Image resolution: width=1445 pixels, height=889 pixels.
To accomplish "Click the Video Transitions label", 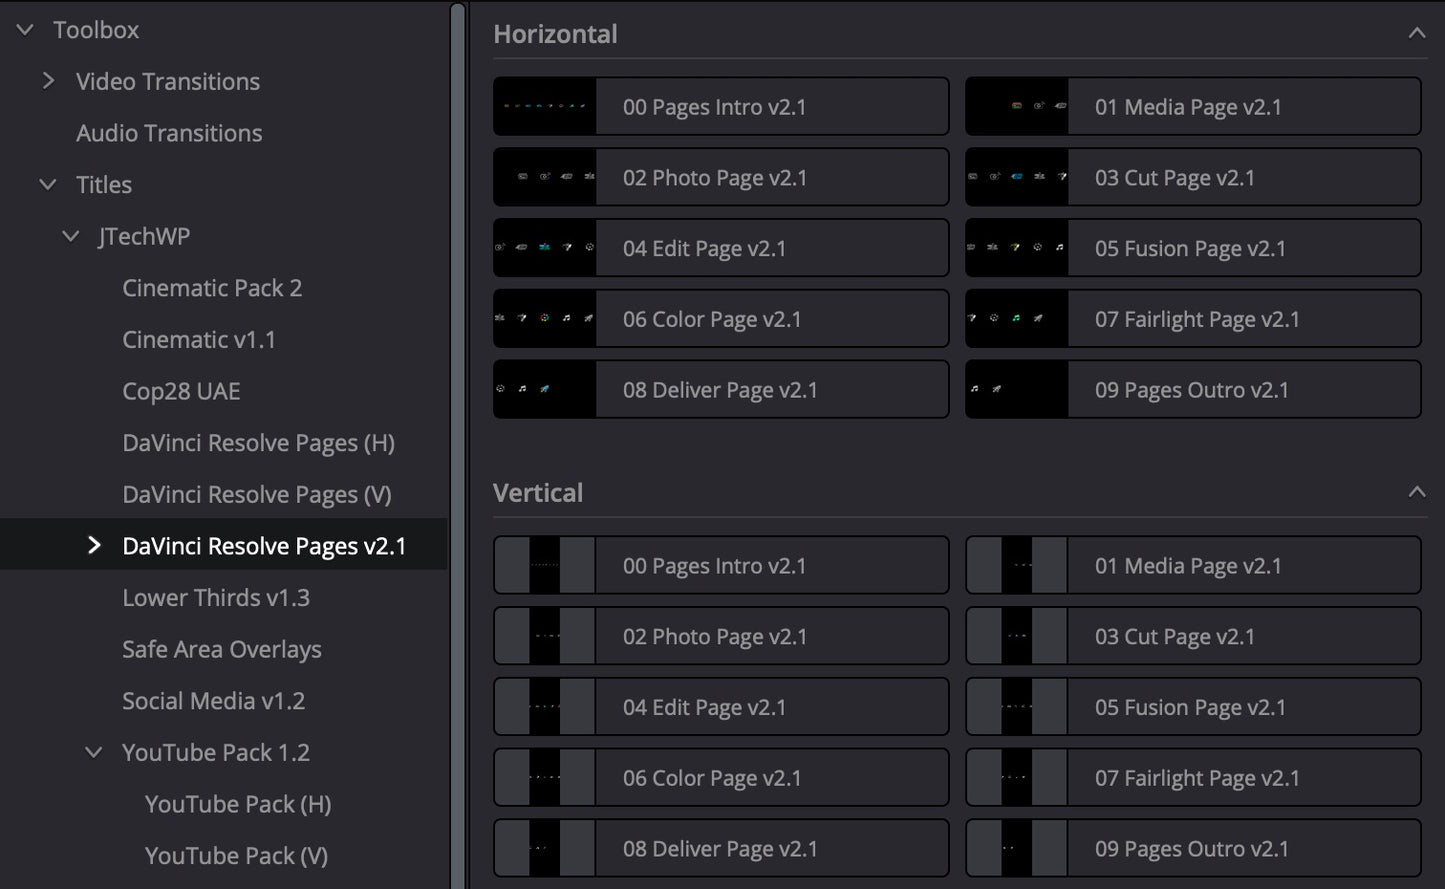I will [x=168, y=82].
